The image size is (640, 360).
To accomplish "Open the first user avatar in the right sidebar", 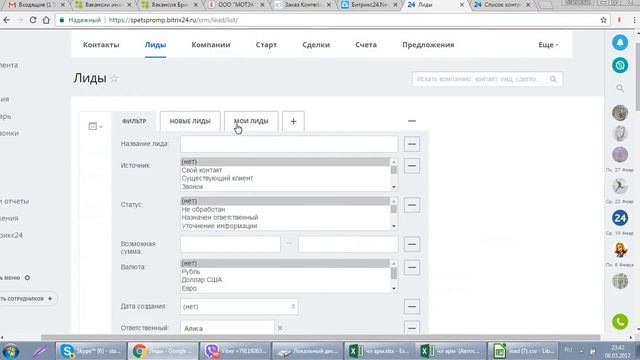I will pos(620,113).
